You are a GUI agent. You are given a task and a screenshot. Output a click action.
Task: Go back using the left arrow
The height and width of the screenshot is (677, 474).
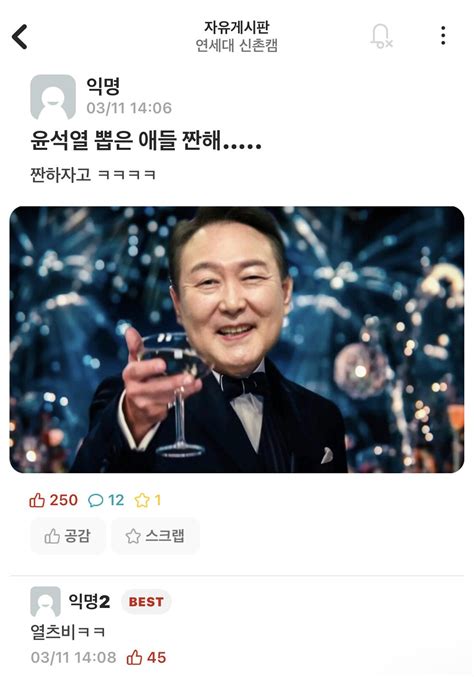(x=20, y=37)
